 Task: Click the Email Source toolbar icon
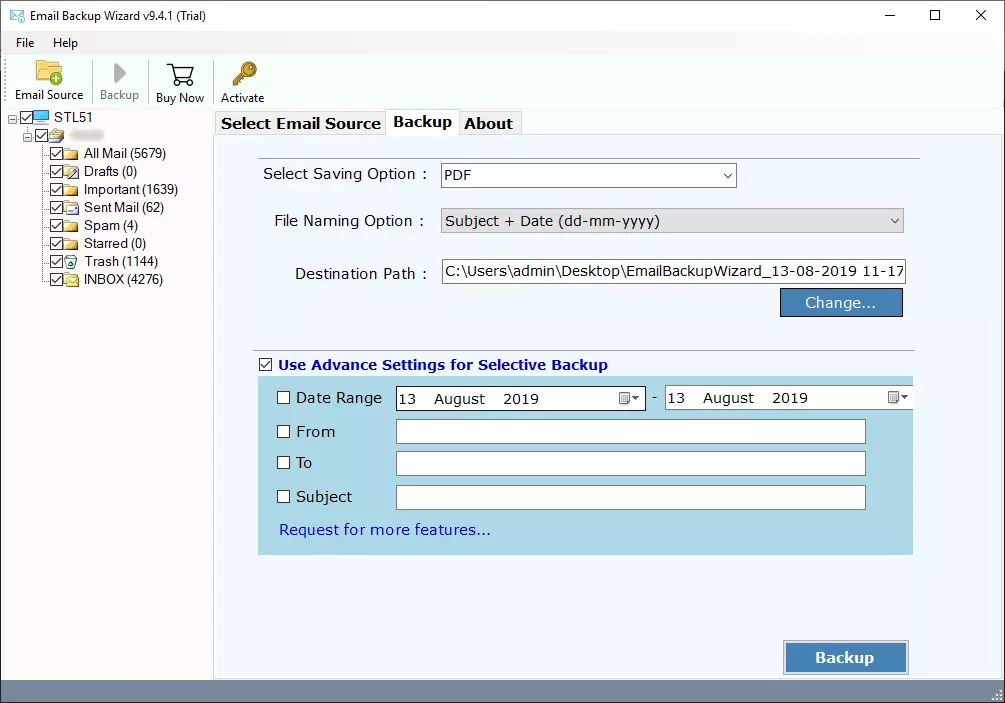49,74
